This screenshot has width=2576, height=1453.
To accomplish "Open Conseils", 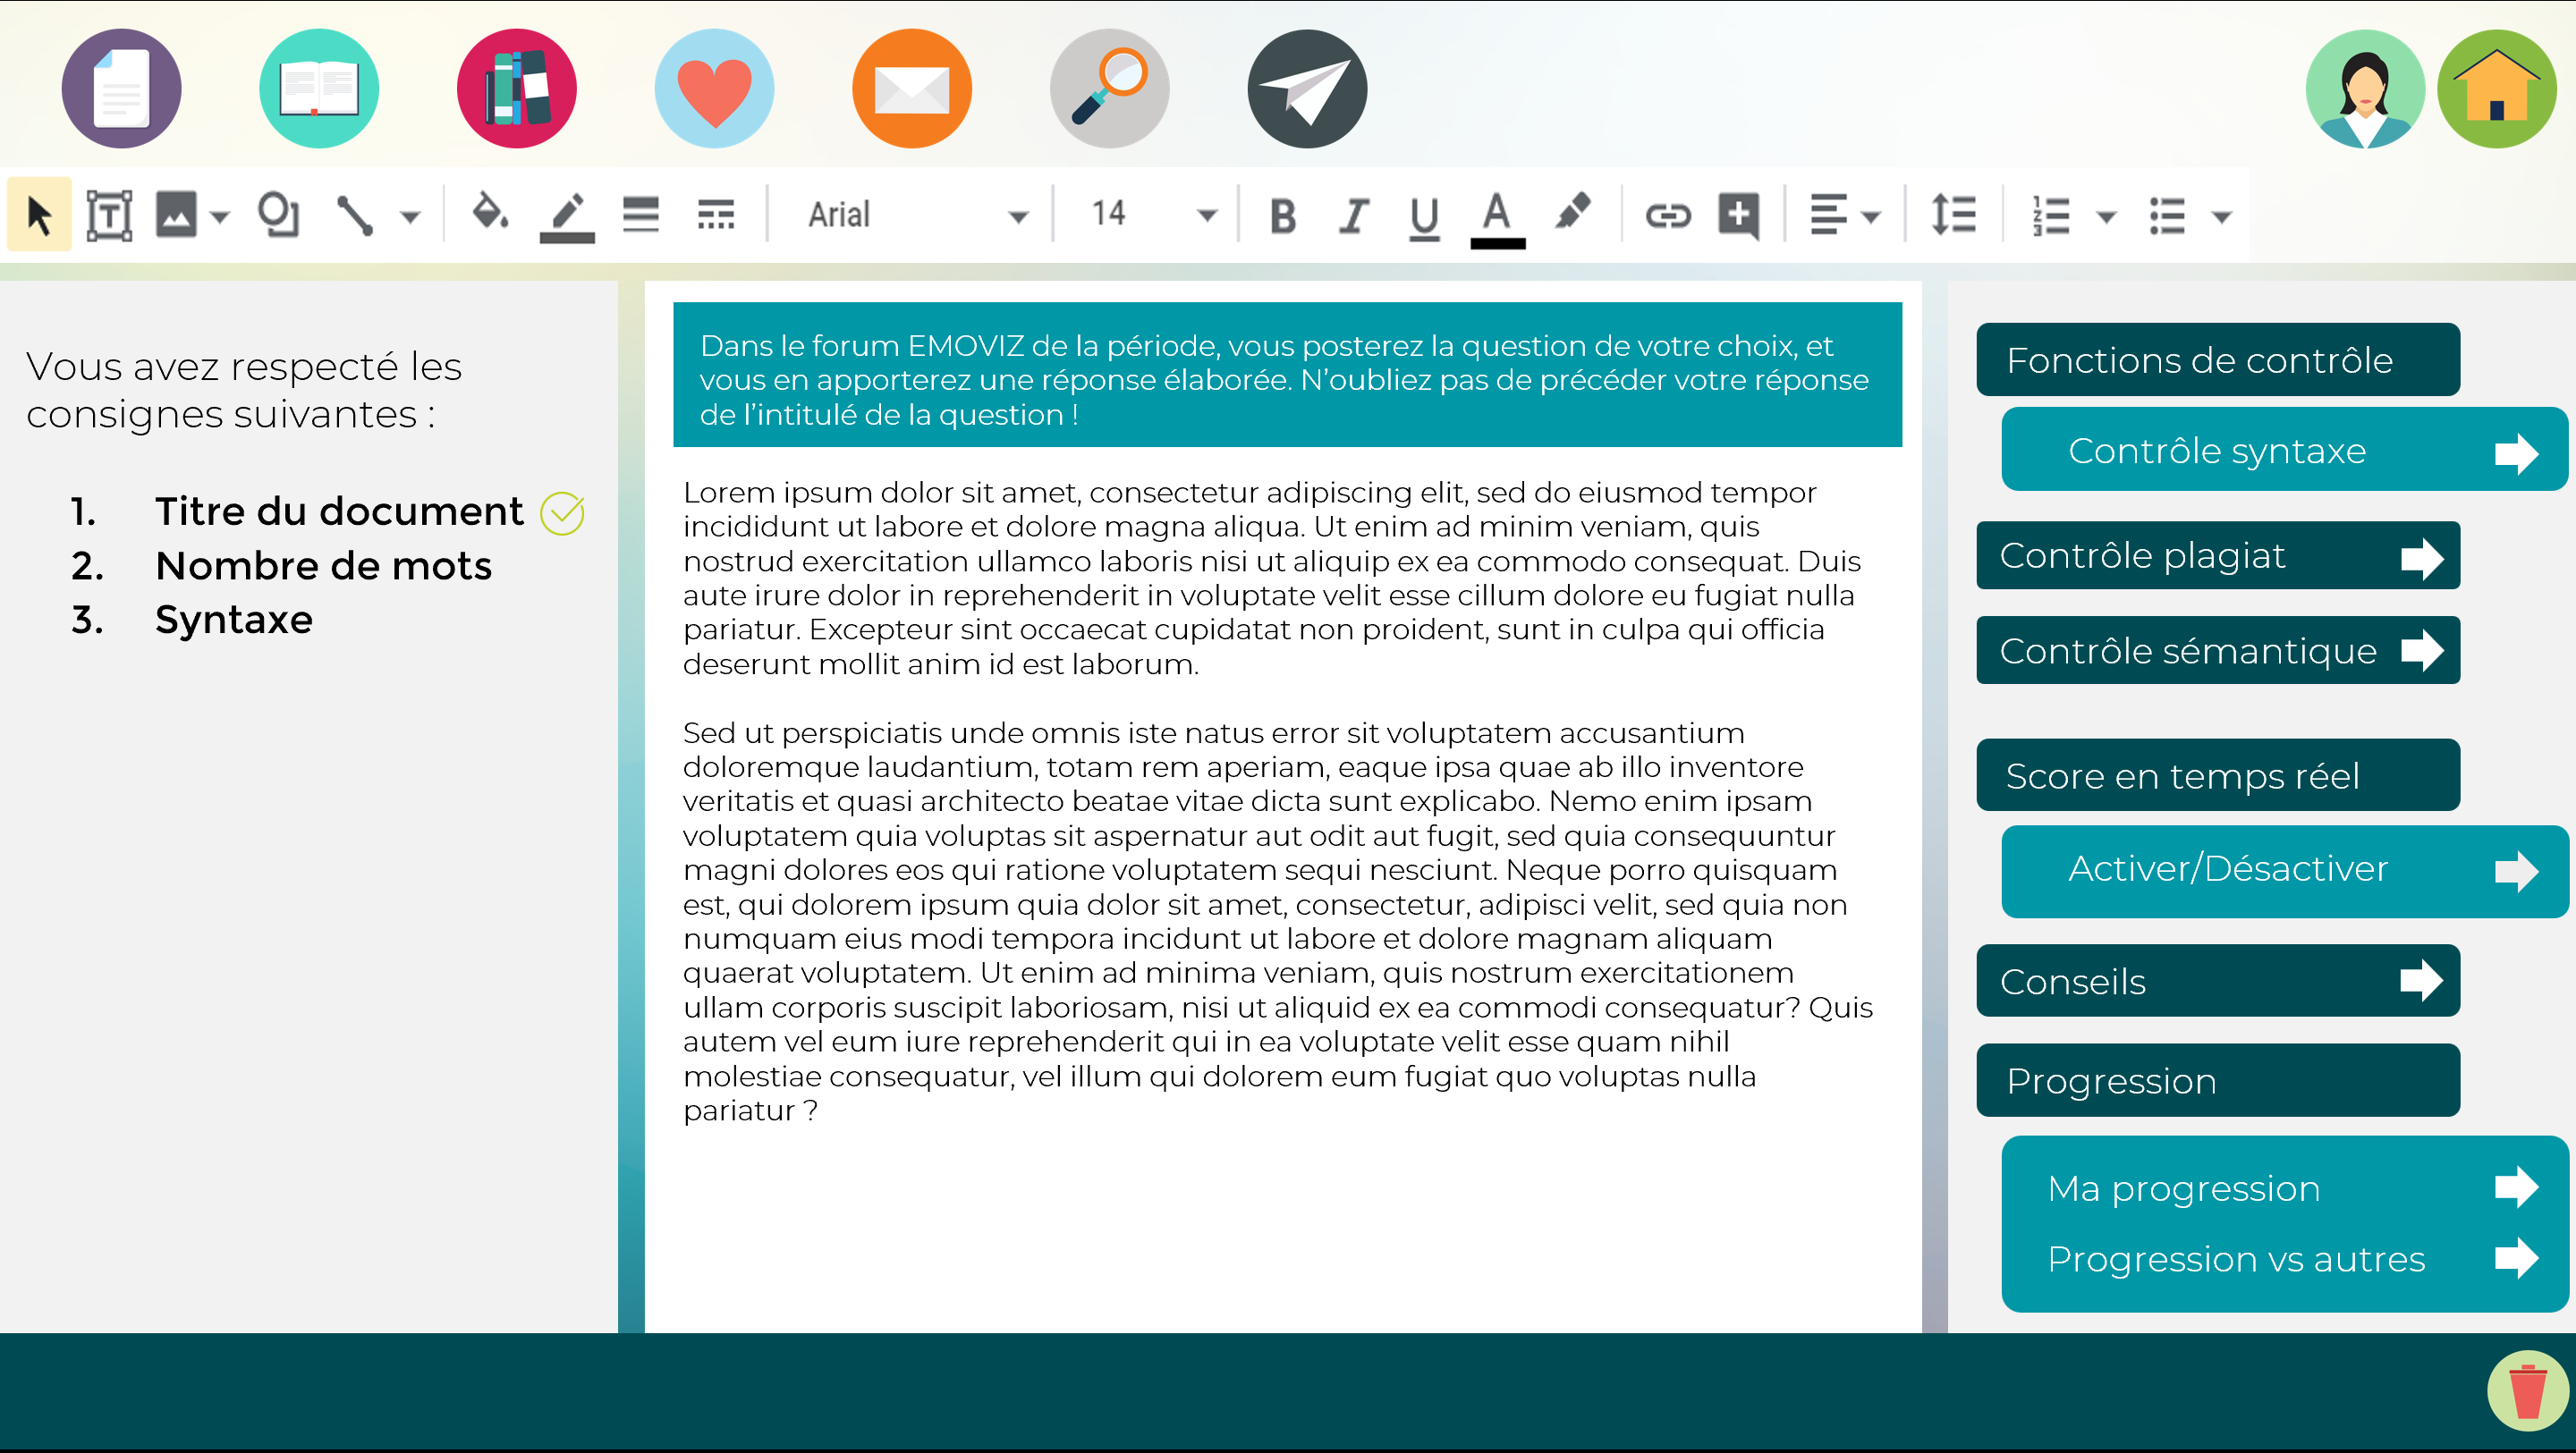I will [2218, 981].
